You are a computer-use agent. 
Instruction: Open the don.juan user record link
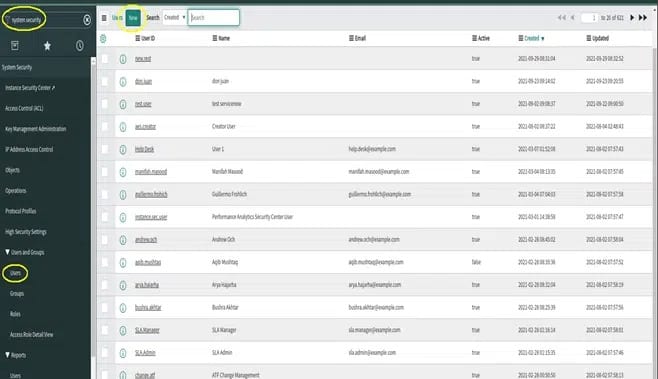pyautogui.click(x=143, y=81)
